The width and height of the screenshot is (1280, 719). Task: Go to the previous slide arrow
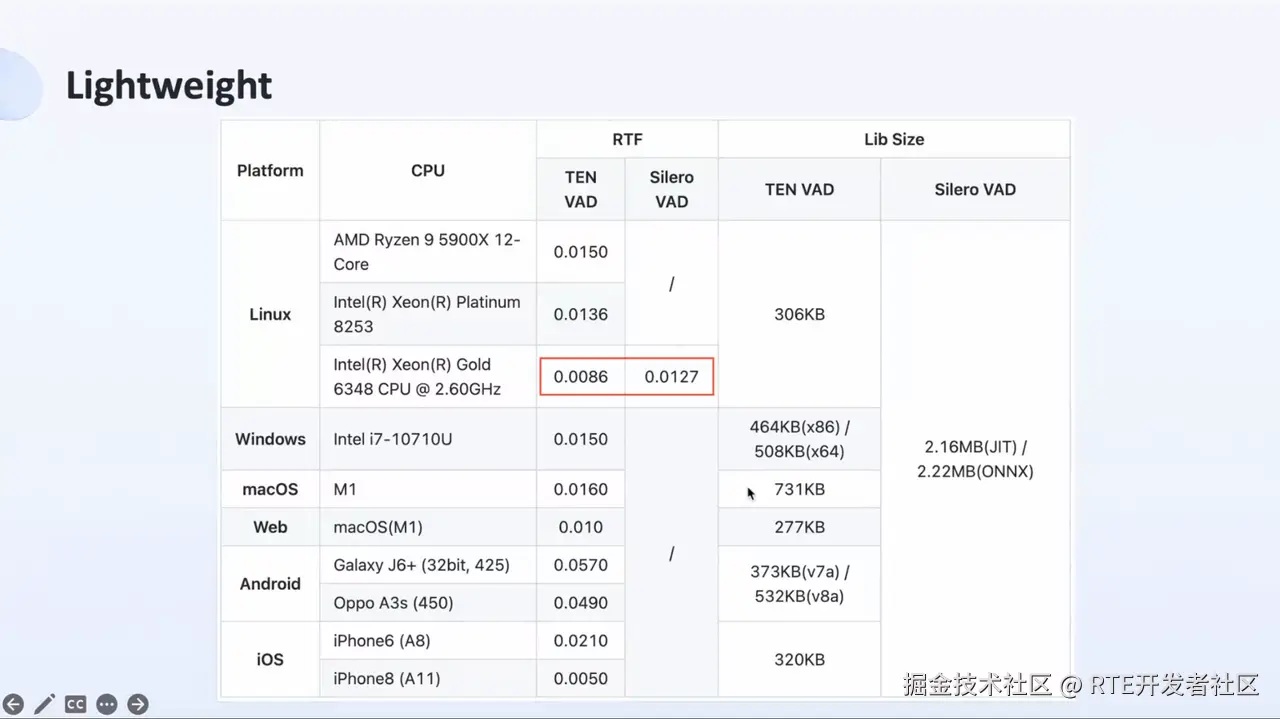13,704
